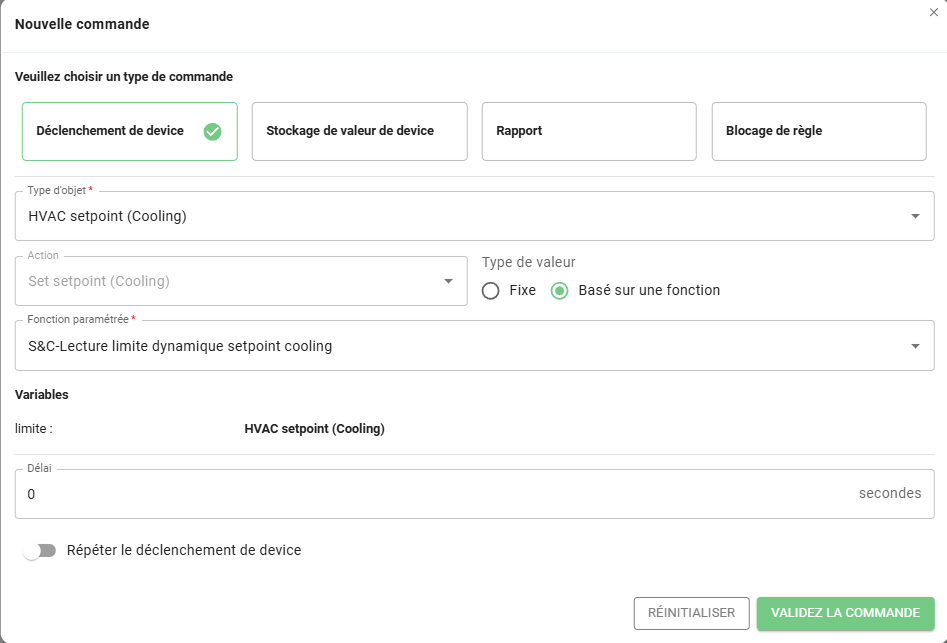
Task: Click the Action field dropdown arrow
Action: pos(448,281)
